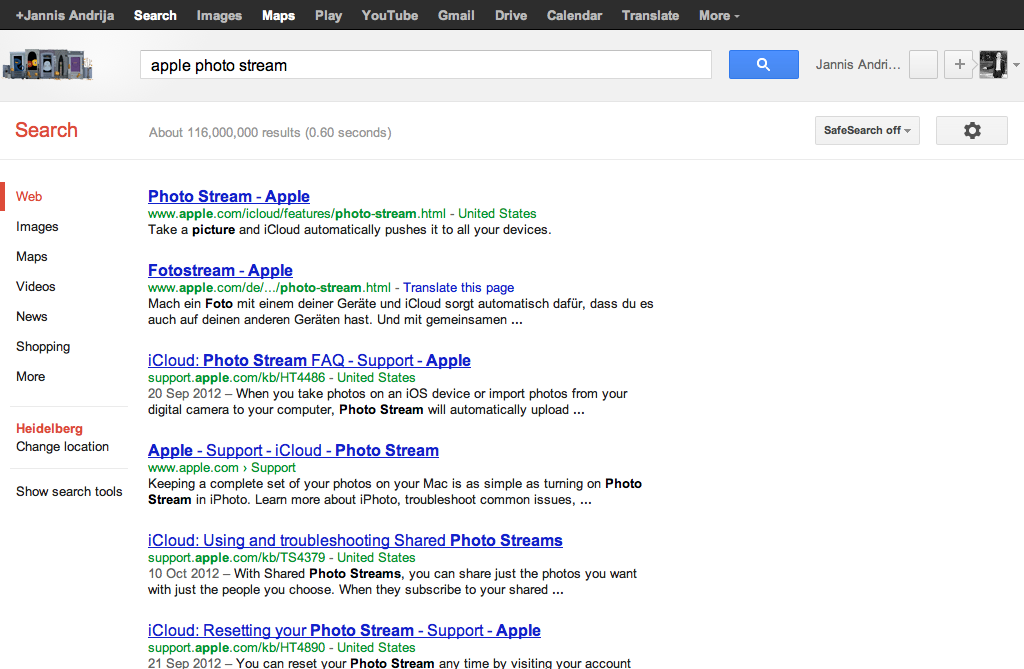The image size is (1024, 669).
Task: Click the red Search heading
Action: coord(46,130)
